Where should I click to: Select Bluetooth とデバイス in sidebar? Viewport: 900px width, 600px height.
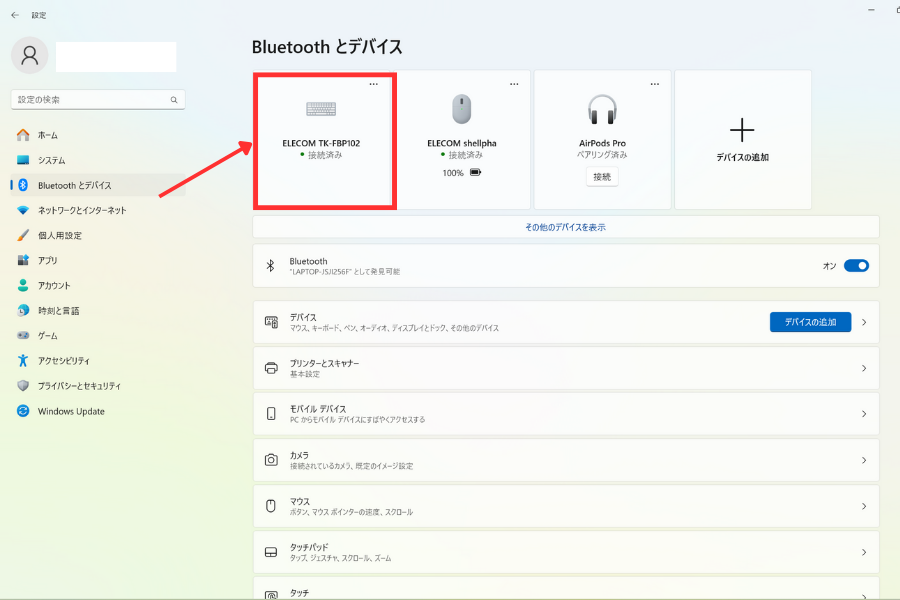tap(98, 185)
